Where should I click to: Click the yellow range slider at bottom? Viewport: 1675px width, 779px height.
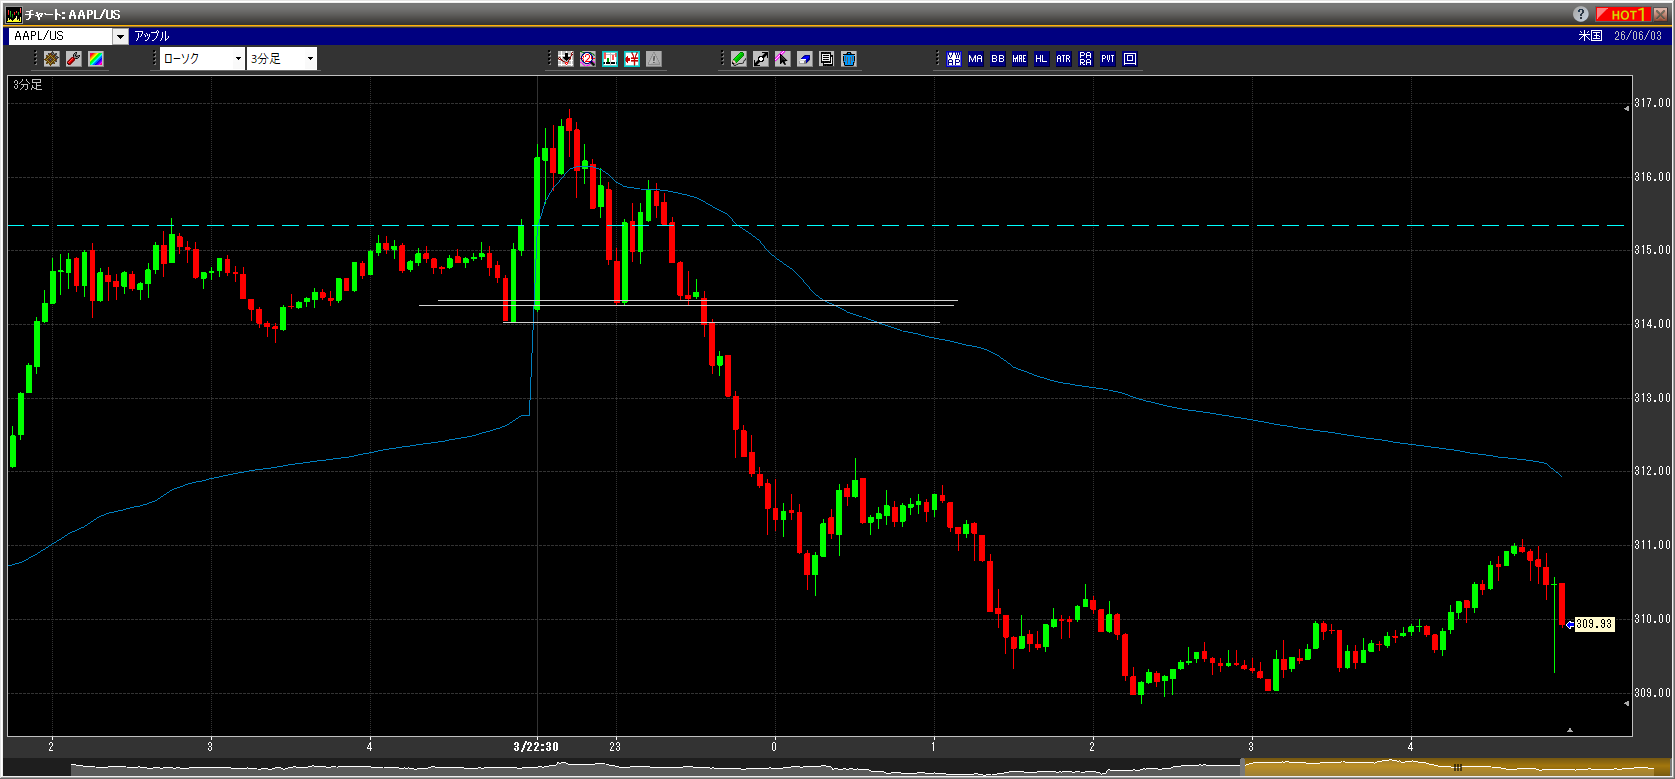click(x=1456, y=768)
